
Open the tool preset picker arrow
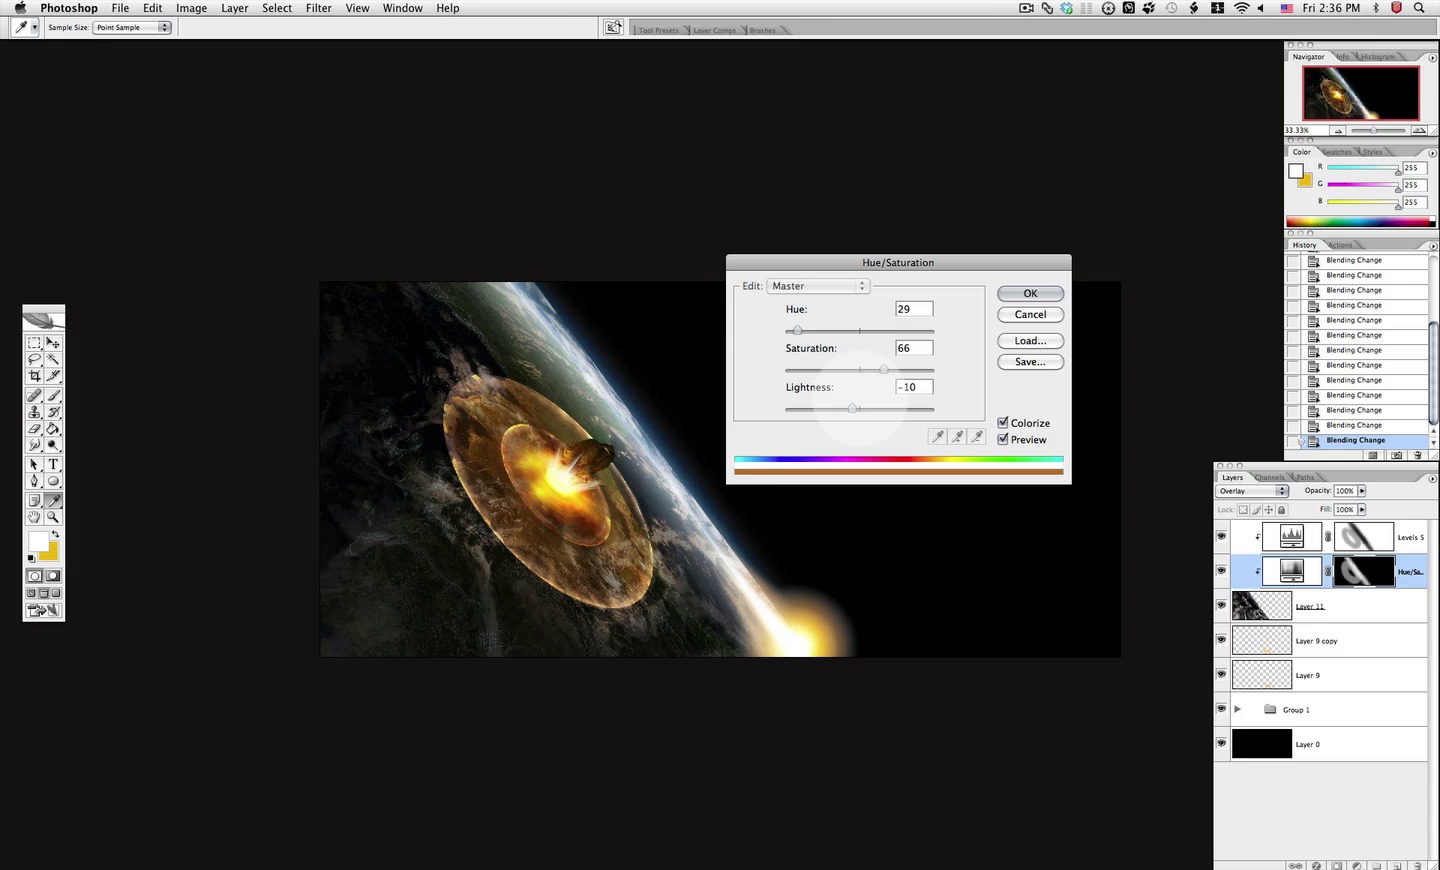point(34,27)
